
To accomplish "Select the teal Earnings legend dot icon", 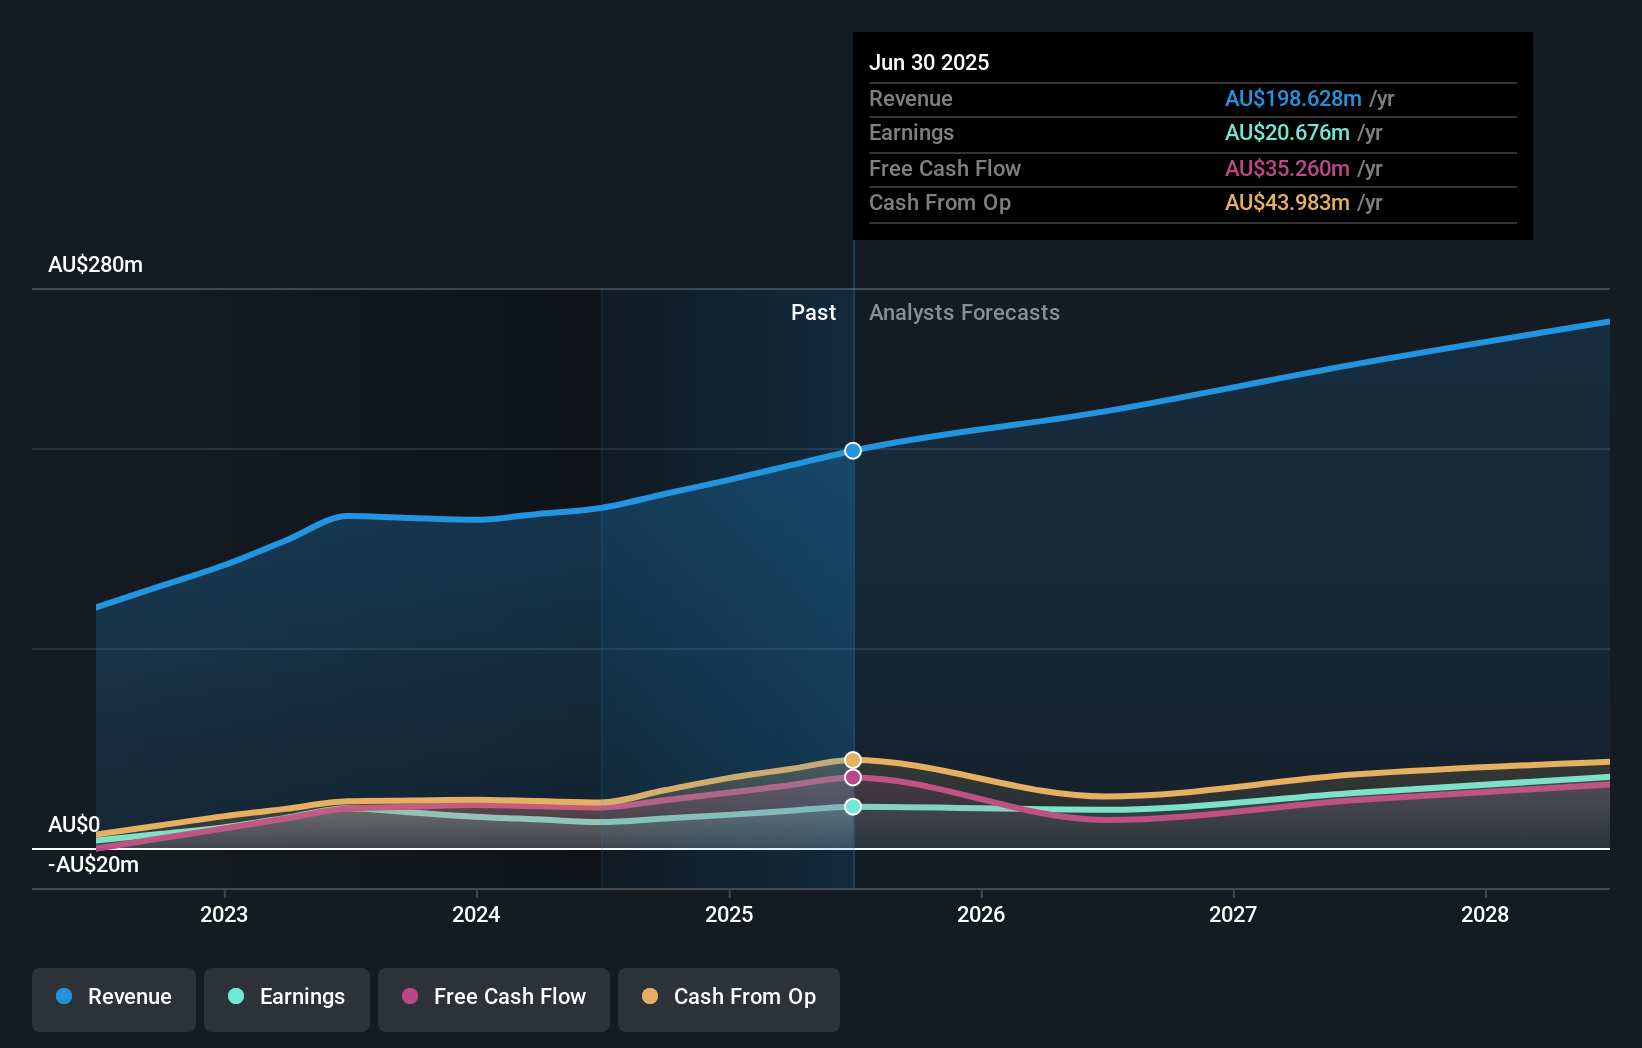I will pyautogui.click(x=235, y=997).
